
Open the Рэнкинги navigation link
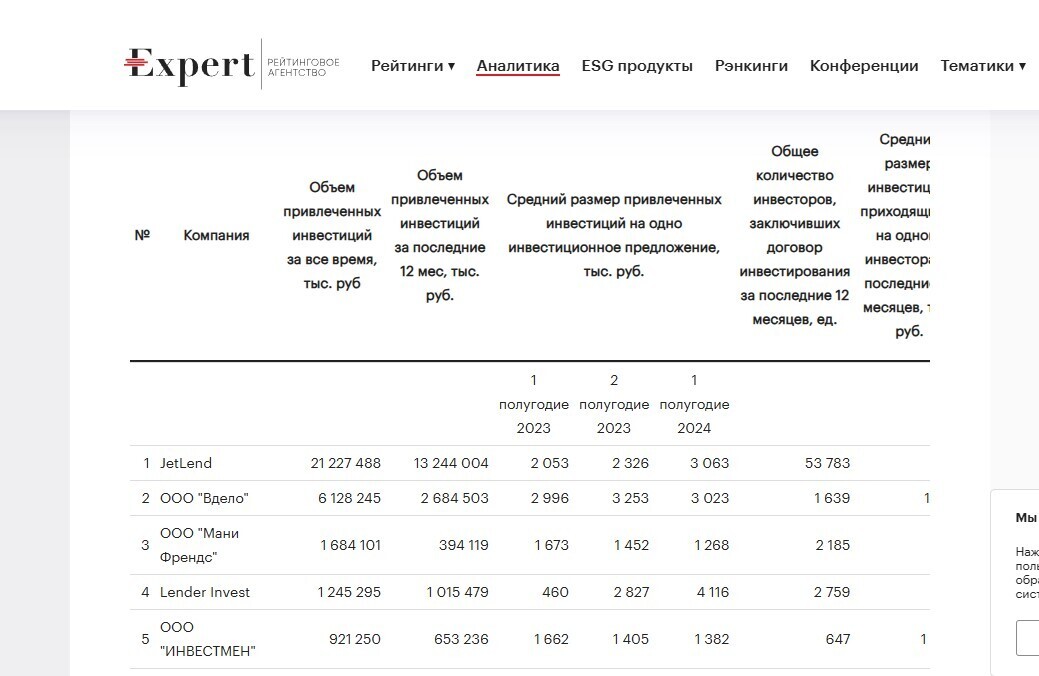pyautogui.click(x=751, y=66)
